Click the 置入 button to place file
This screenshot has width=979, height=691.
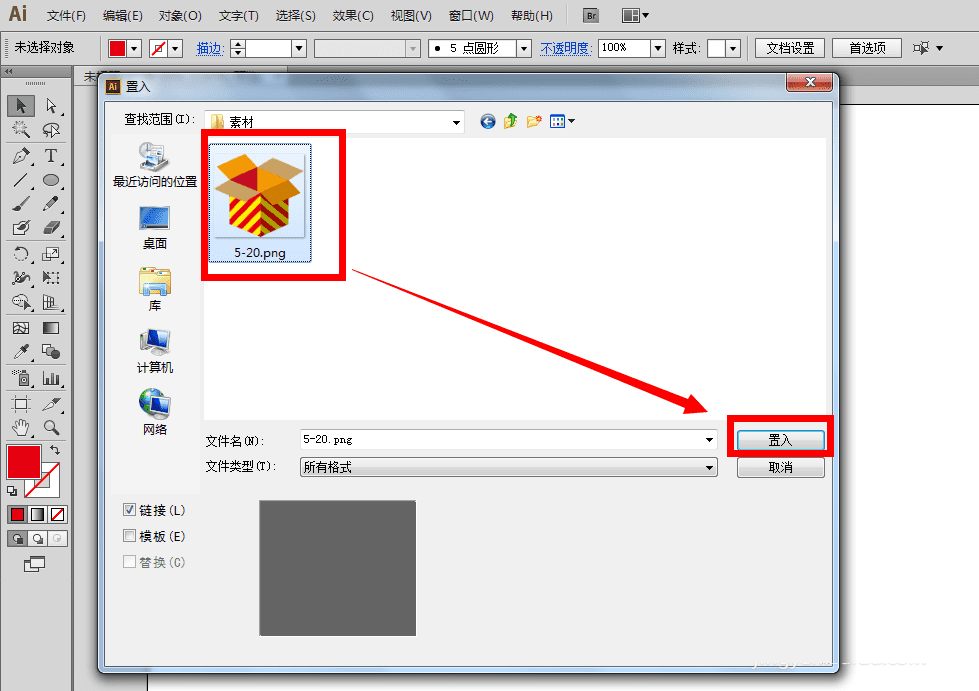click(x=780, y=440)
